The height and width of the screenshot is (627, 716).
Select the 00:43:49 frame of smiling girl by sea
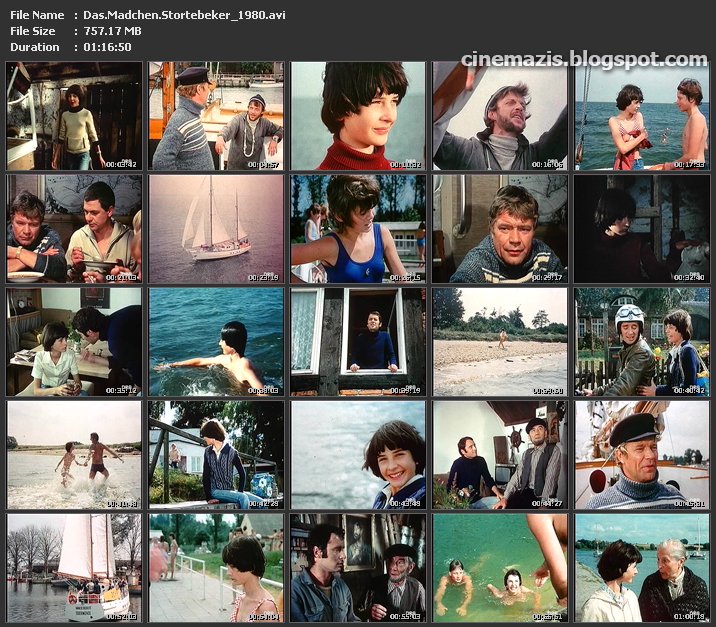pos(358,455)
